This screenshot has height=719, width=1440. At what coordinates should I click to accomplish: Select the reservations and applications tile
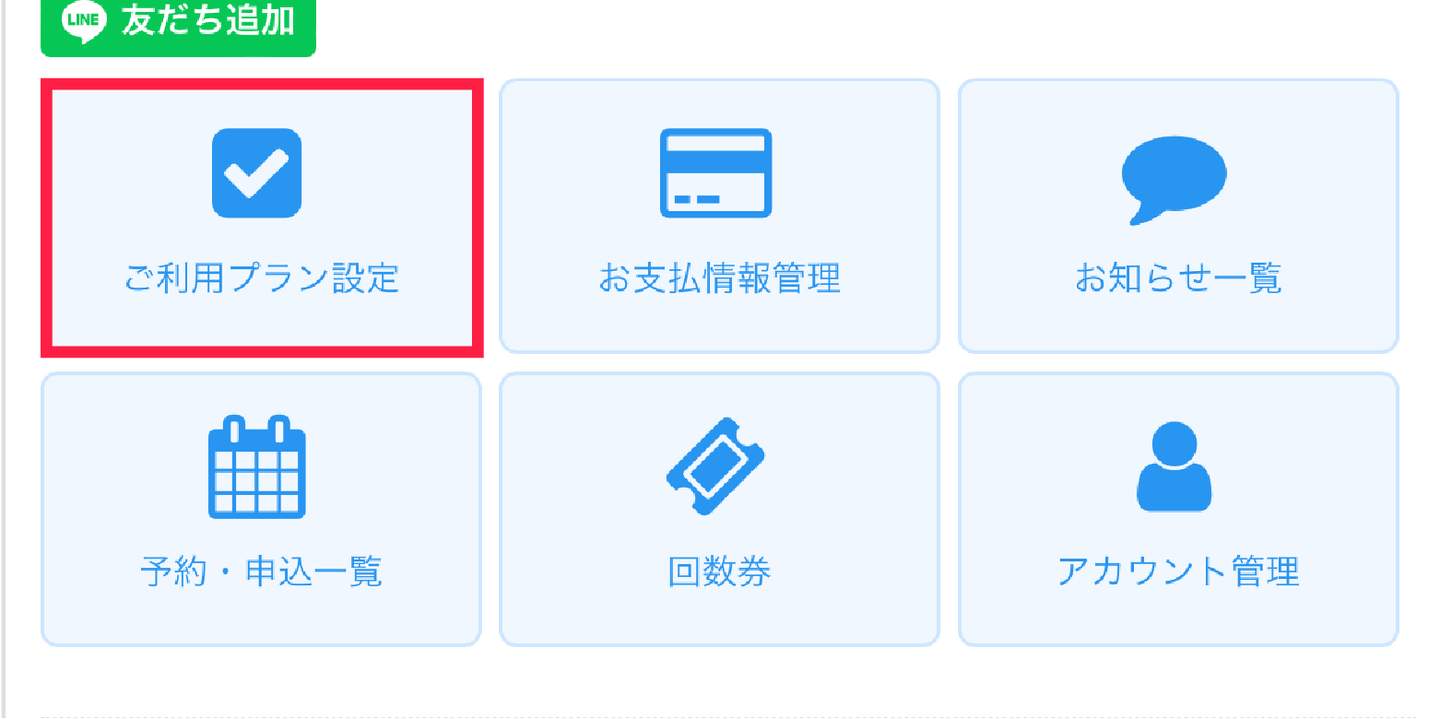click(x=261, y=510)
